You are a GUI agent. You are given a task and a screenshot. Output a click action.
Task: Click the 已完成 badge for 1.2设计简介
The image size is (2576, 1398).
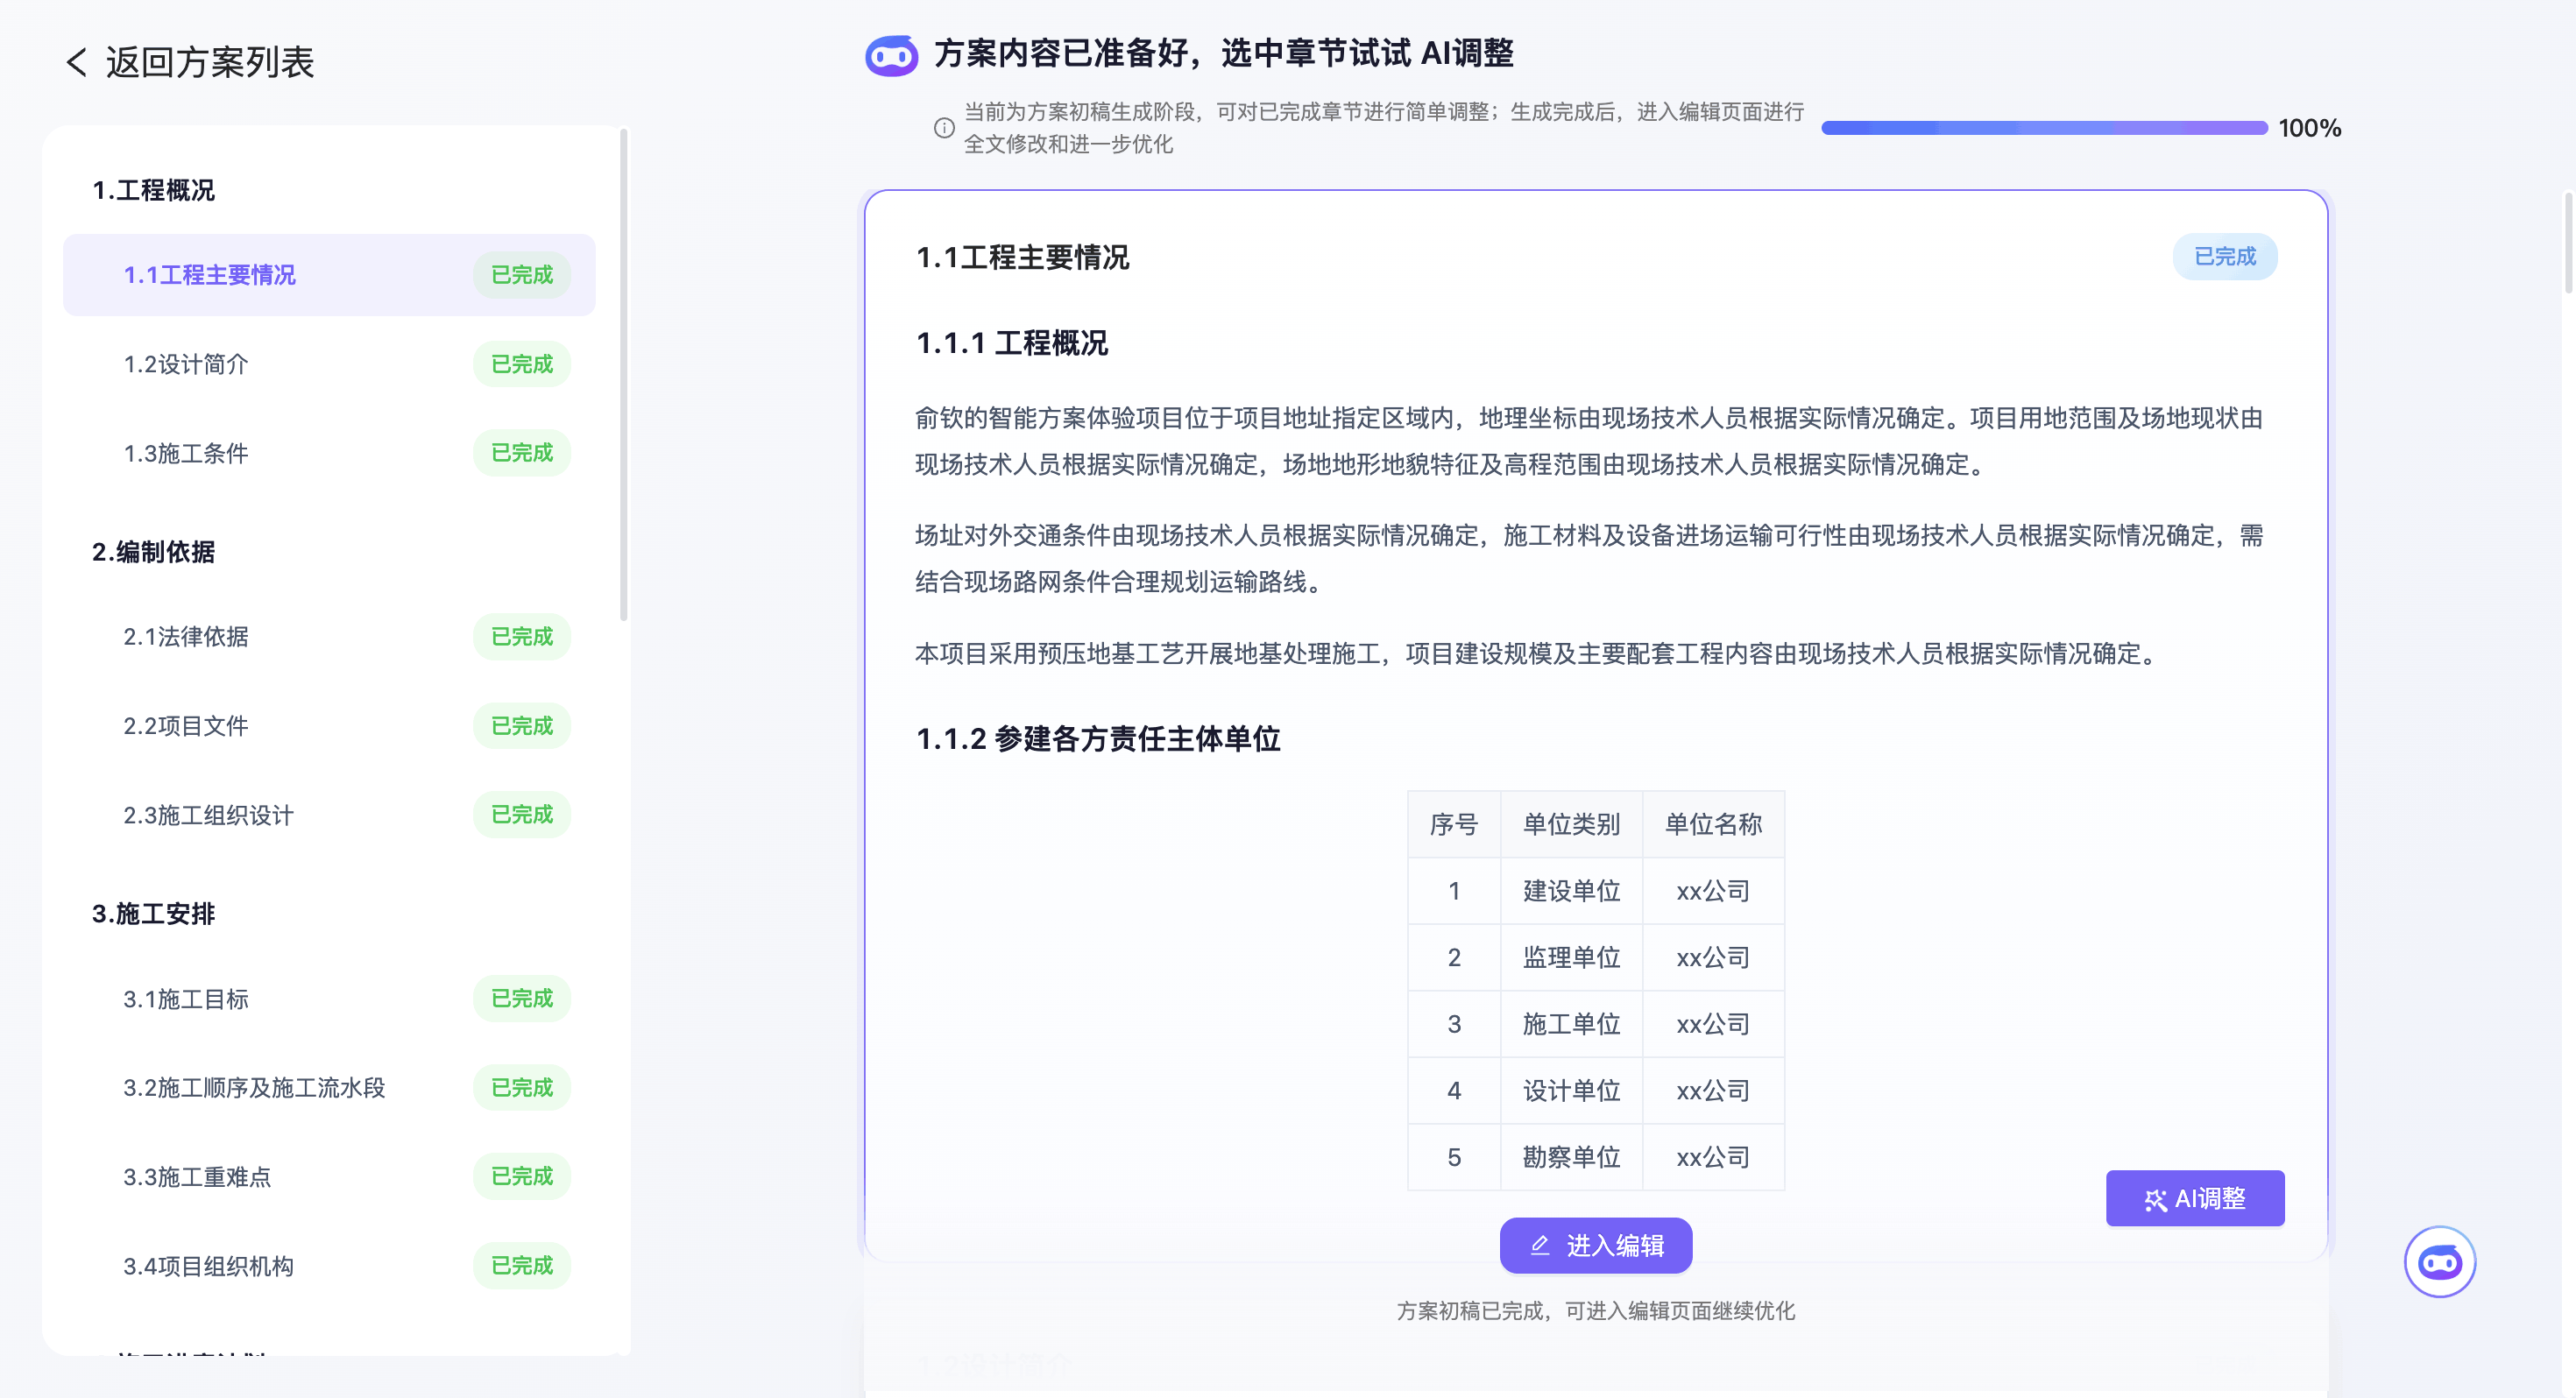pos(521,364)
